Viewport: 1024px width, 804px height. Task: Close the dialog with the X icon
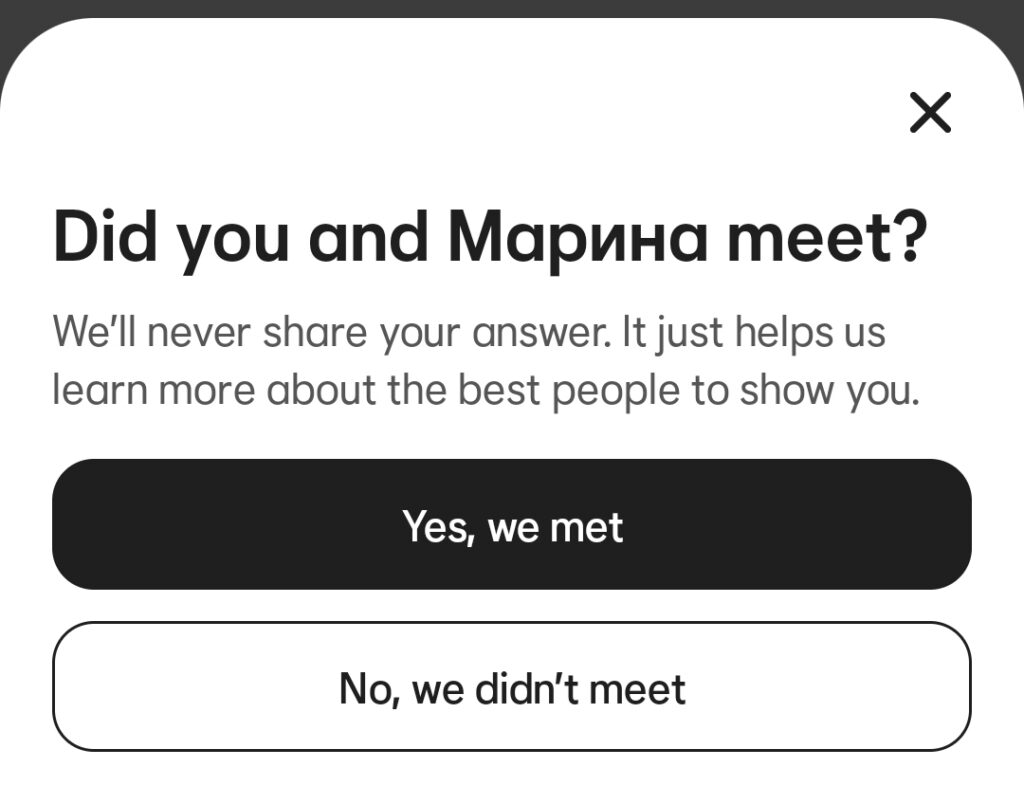[930, 112]
